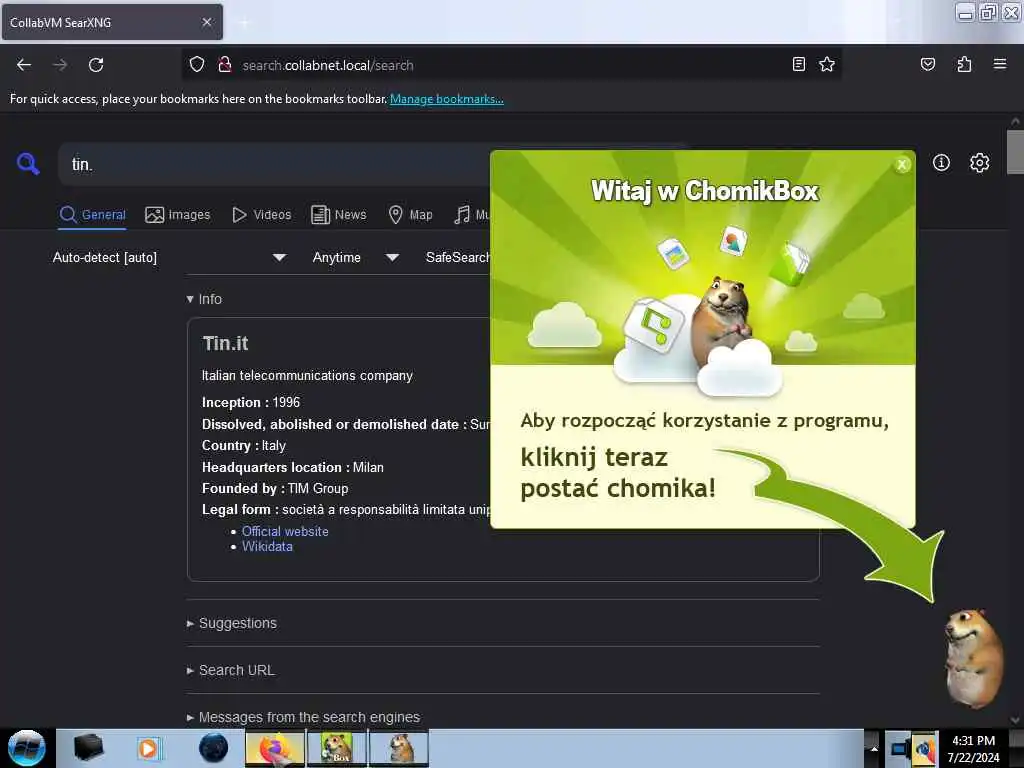Close the ChomikBox welcome popup
Image resolution: width=1024 pixels, height=768 pixels.
902,165
